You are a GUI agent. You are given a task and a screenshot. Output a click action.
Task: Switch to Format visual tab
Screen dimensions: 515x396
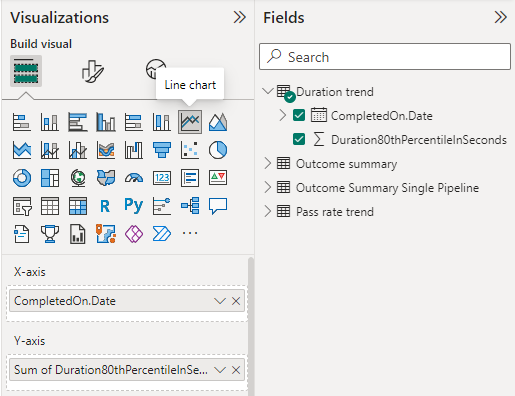point(93,71)
